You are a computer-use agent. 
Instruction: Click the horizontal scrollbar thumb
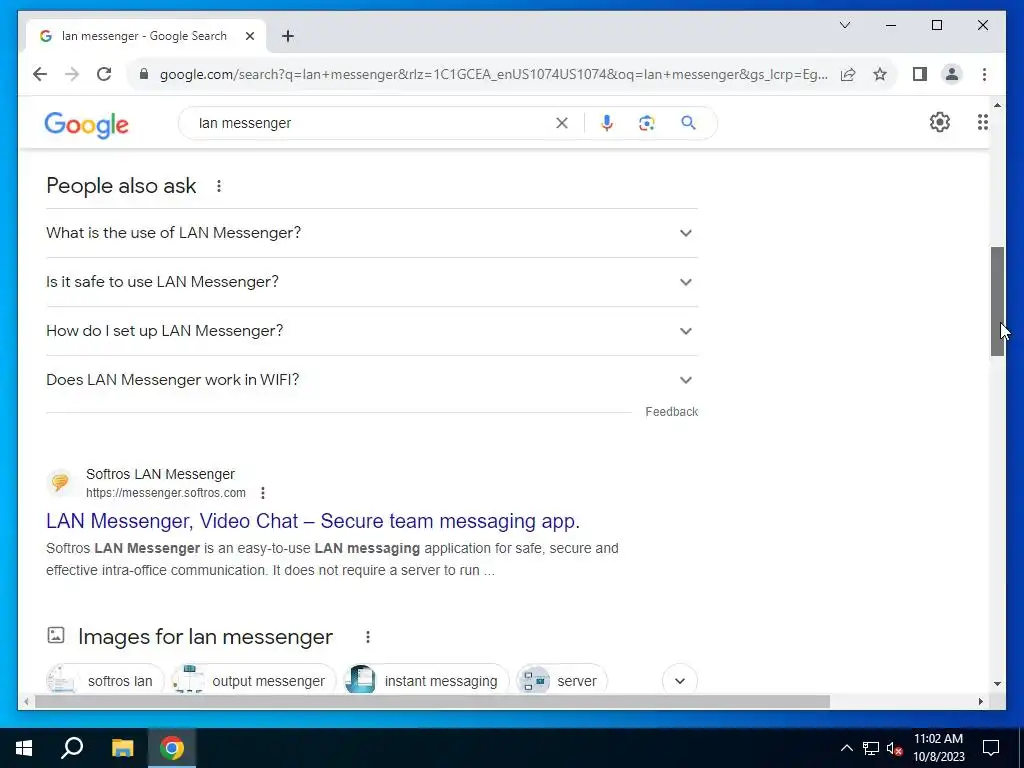pos(432,702)
